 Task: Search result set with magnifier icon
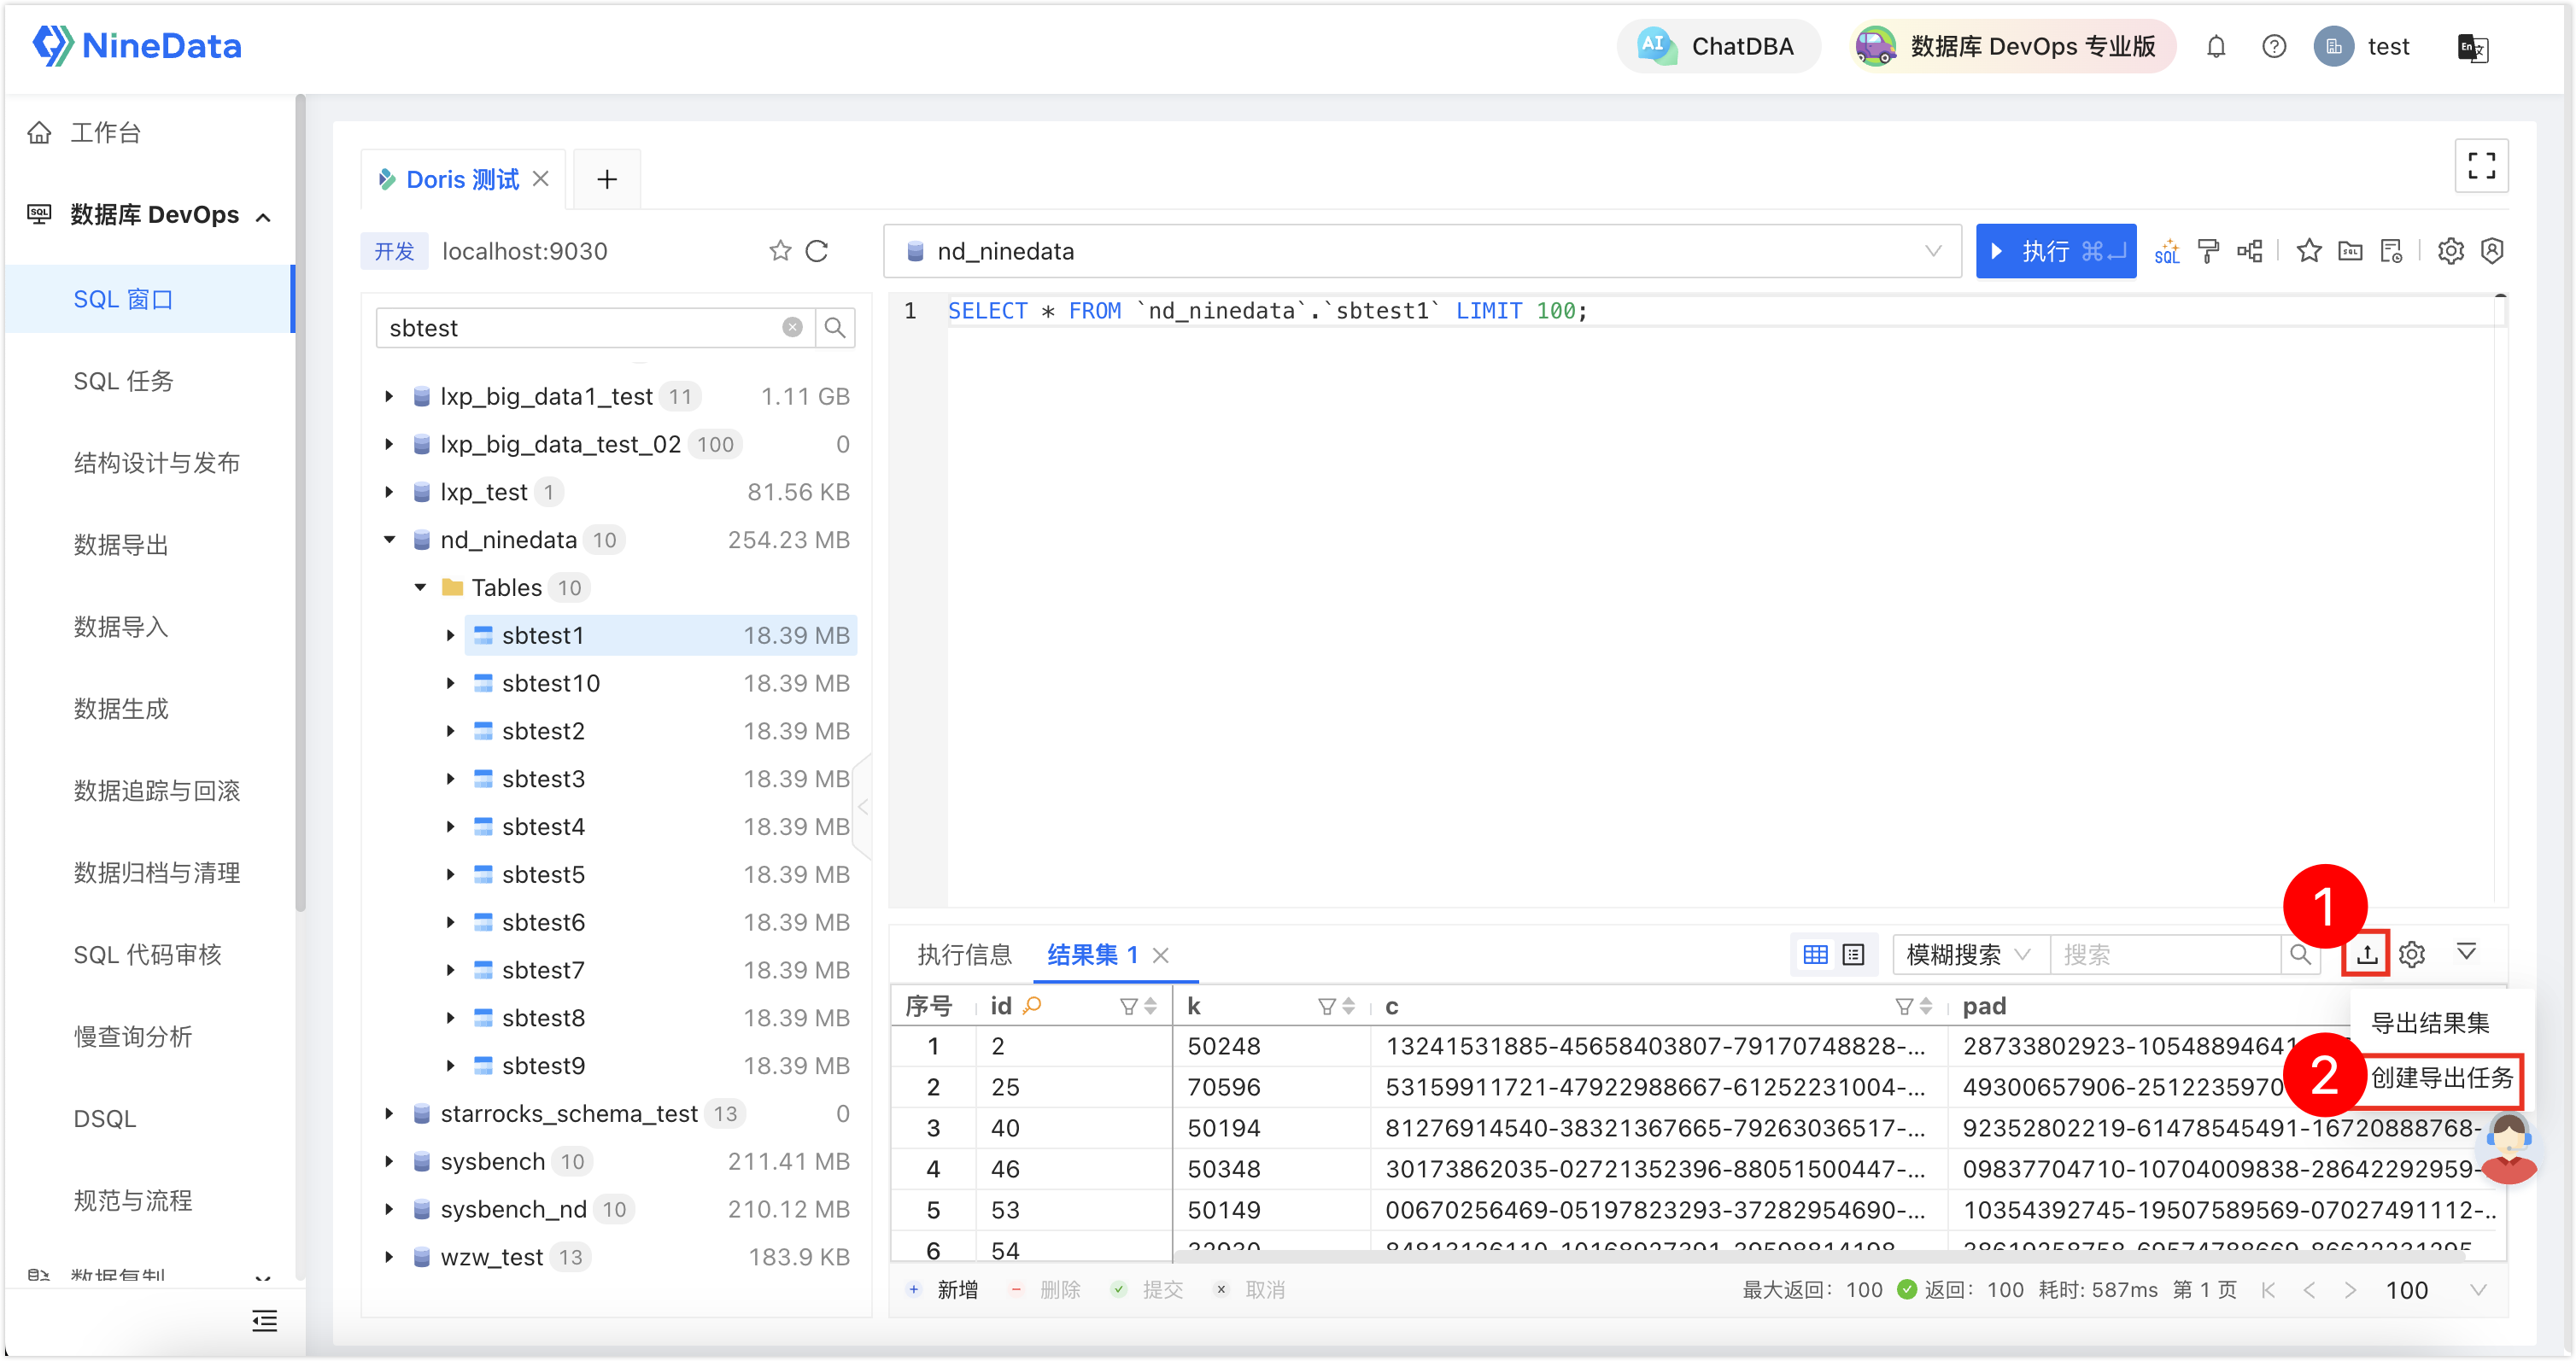pos(2301,955)
